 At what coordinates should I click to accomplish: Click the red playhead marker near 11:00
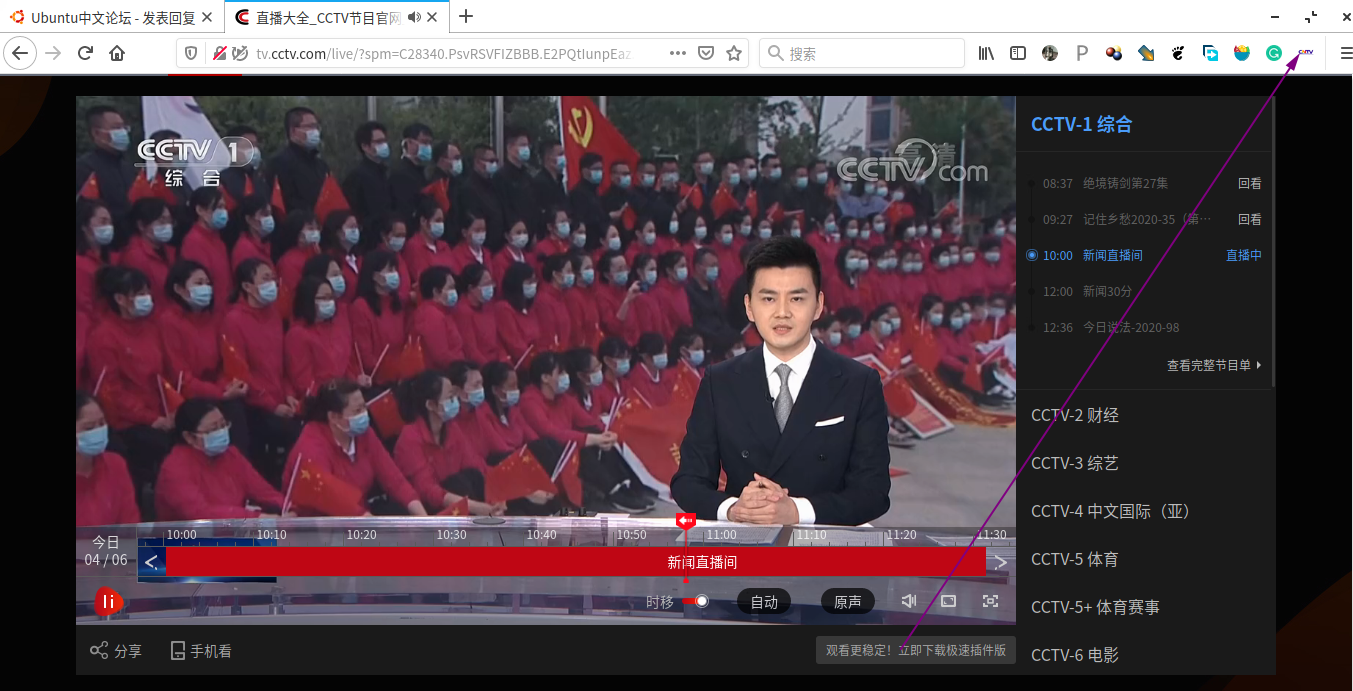(x=685, y=521)
